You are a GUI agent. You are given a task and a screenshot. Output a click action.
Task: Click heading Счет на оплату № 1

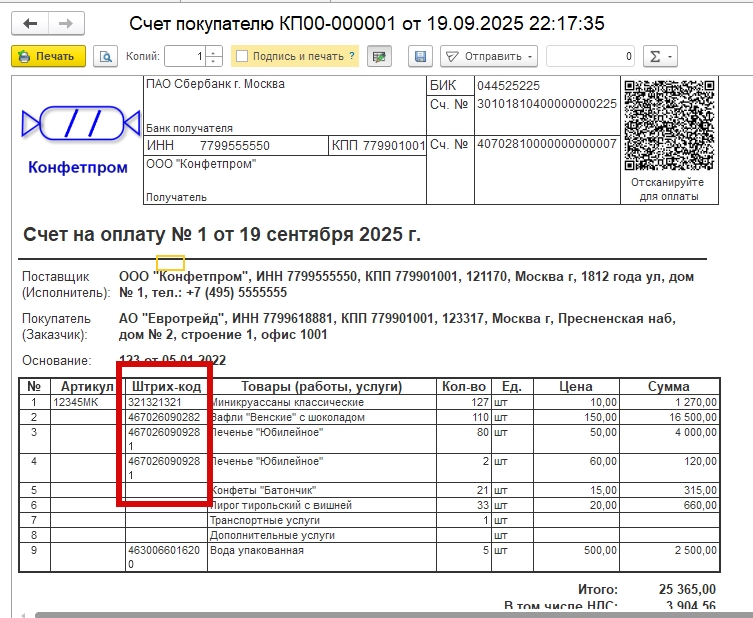pos(222,234)
